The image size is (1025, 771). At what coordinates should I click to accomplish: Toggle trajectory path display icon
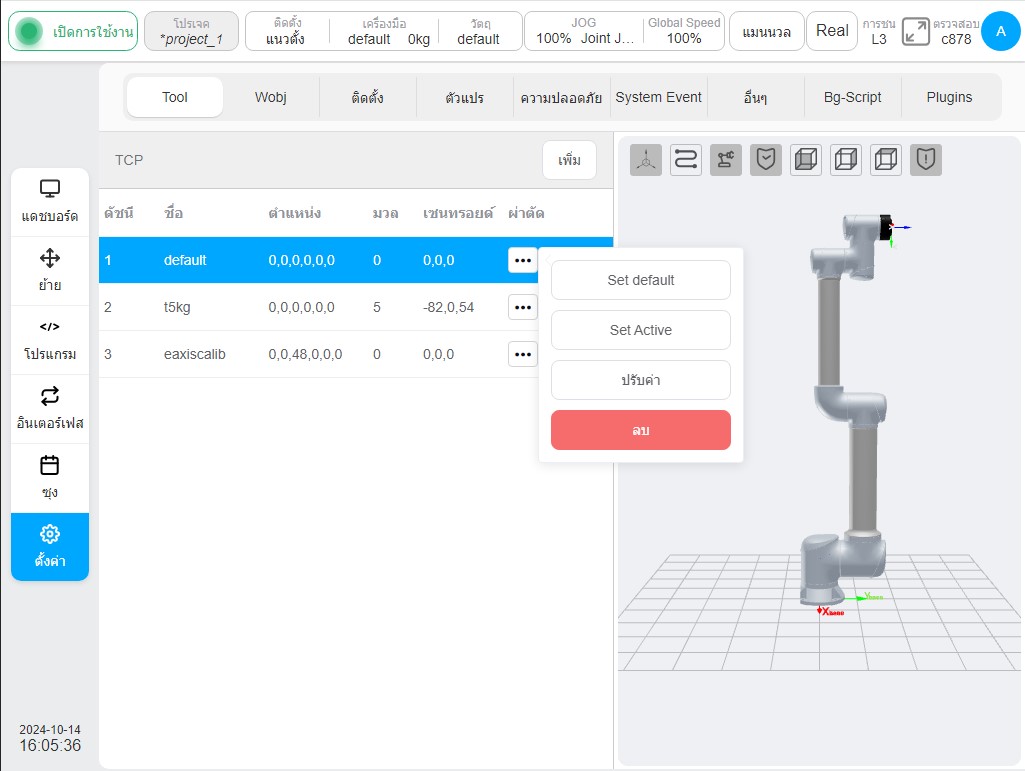coord(686,160)
